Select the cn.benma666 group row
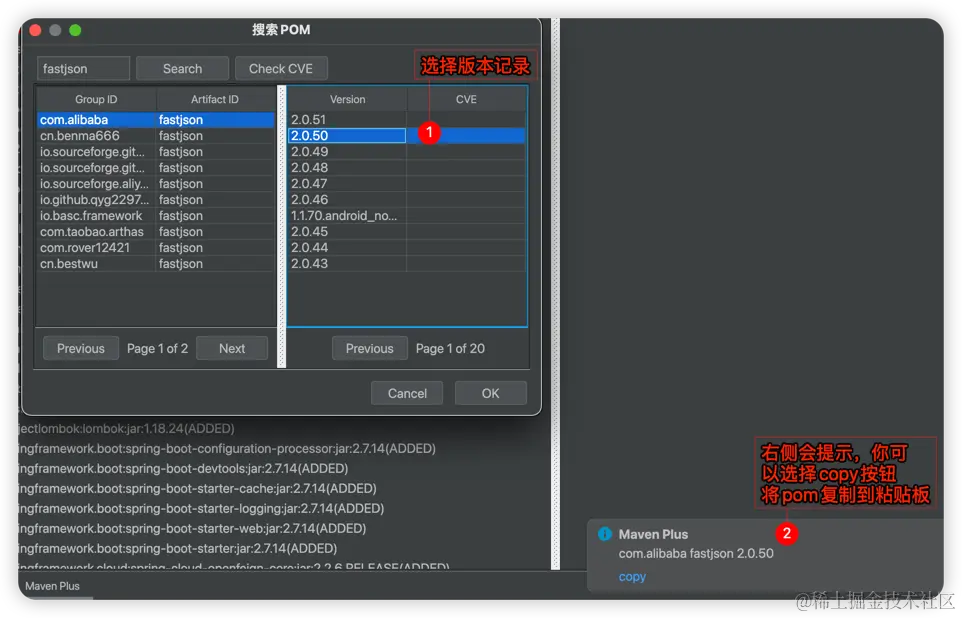 tap(156, 136)
